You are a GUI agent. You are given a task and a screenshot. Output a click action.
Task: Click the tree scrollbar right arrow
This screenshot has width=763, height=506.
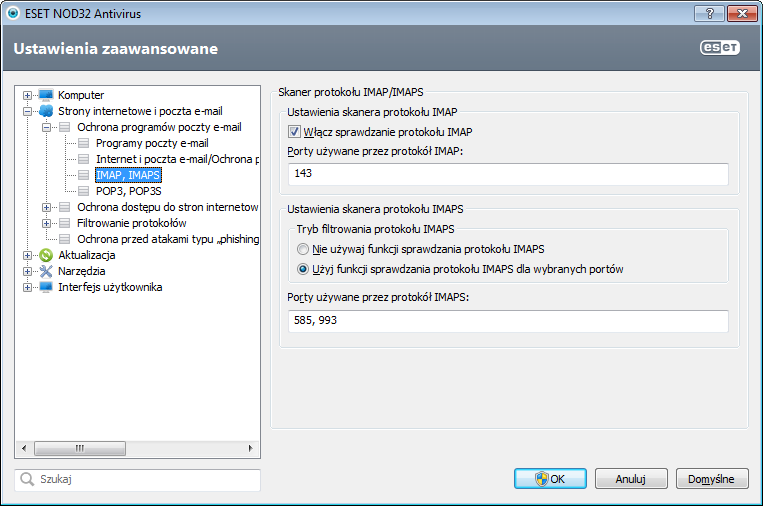(251, 448)
